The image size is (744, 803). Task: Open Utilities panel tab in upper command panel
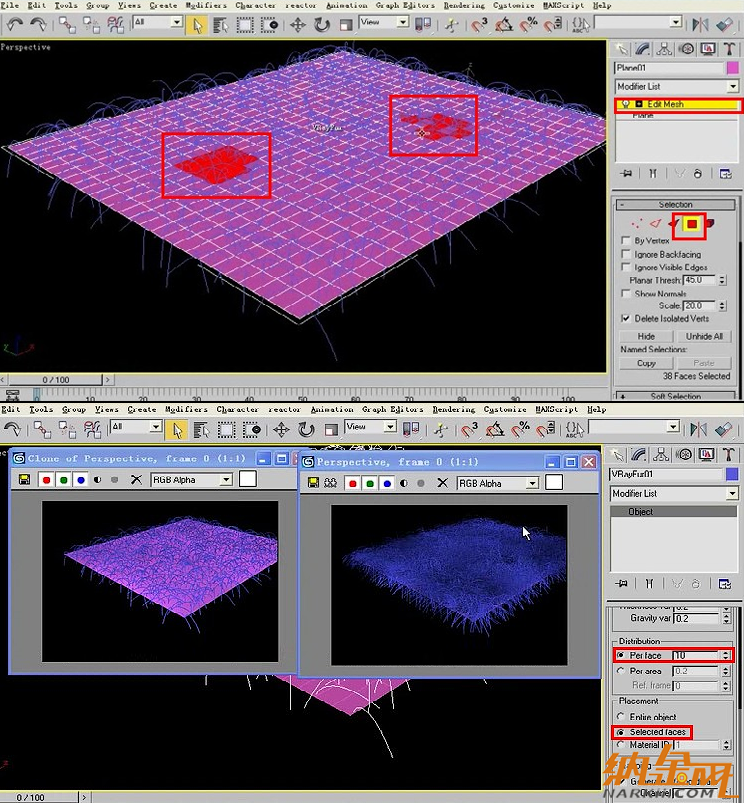(x=730, y=49)
